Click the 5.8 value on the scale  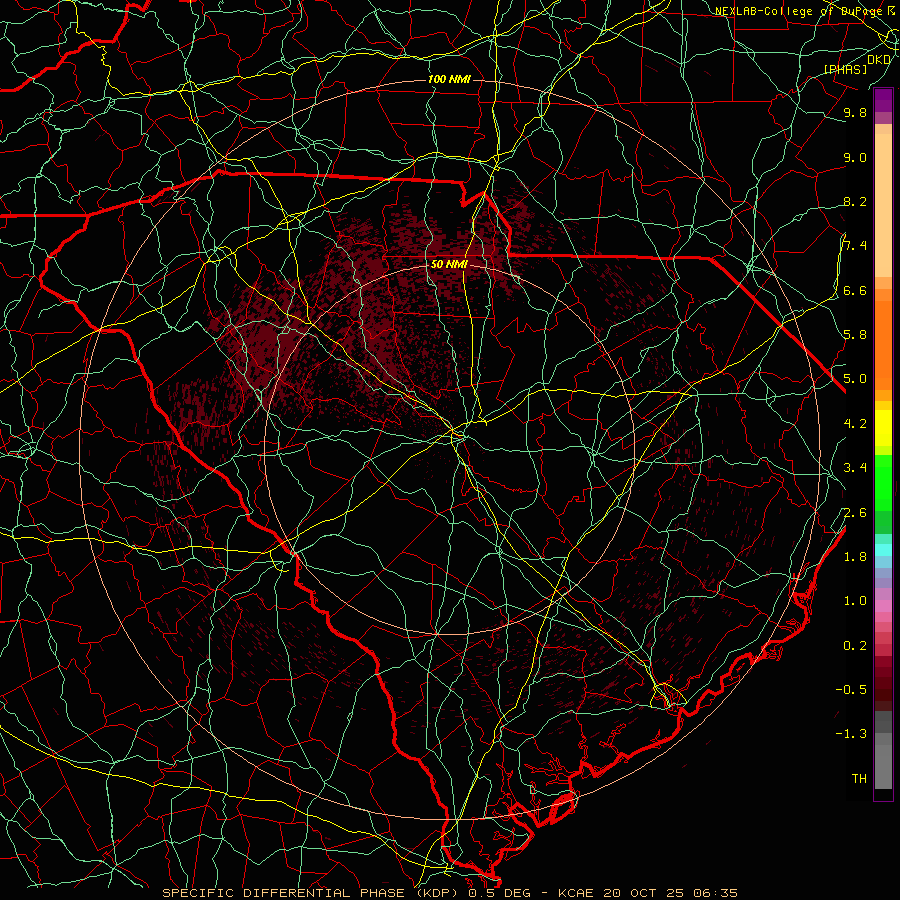(x=855, y=335)
